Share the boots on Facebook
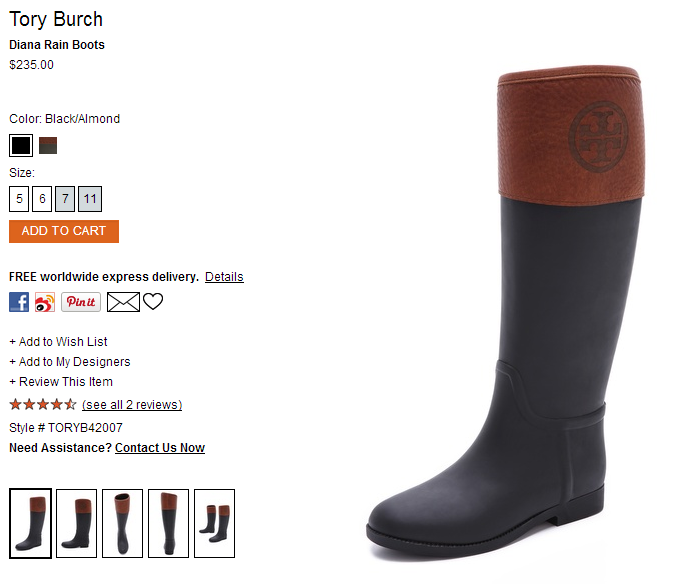 click(x=19, y=302)
